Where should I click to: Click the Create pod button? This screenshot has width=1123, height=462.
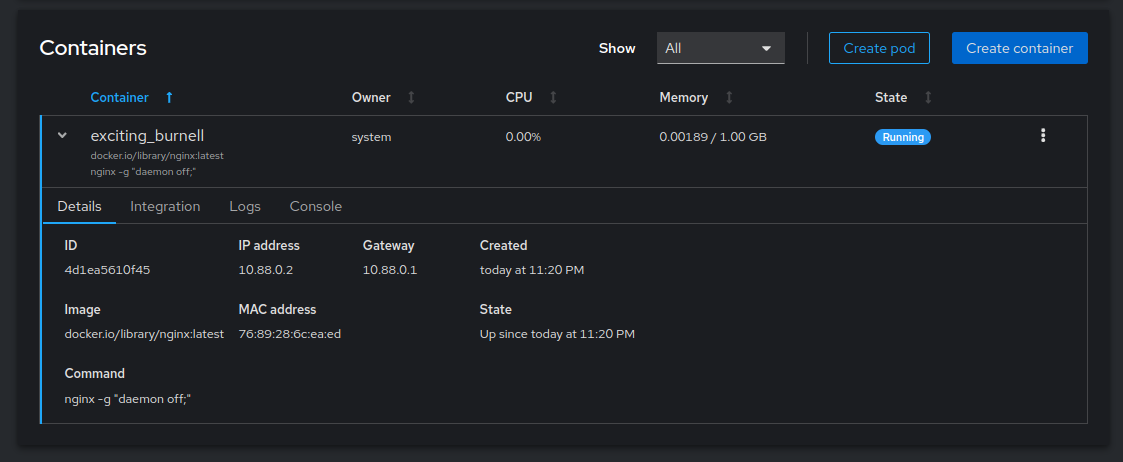tap(879, 48)
